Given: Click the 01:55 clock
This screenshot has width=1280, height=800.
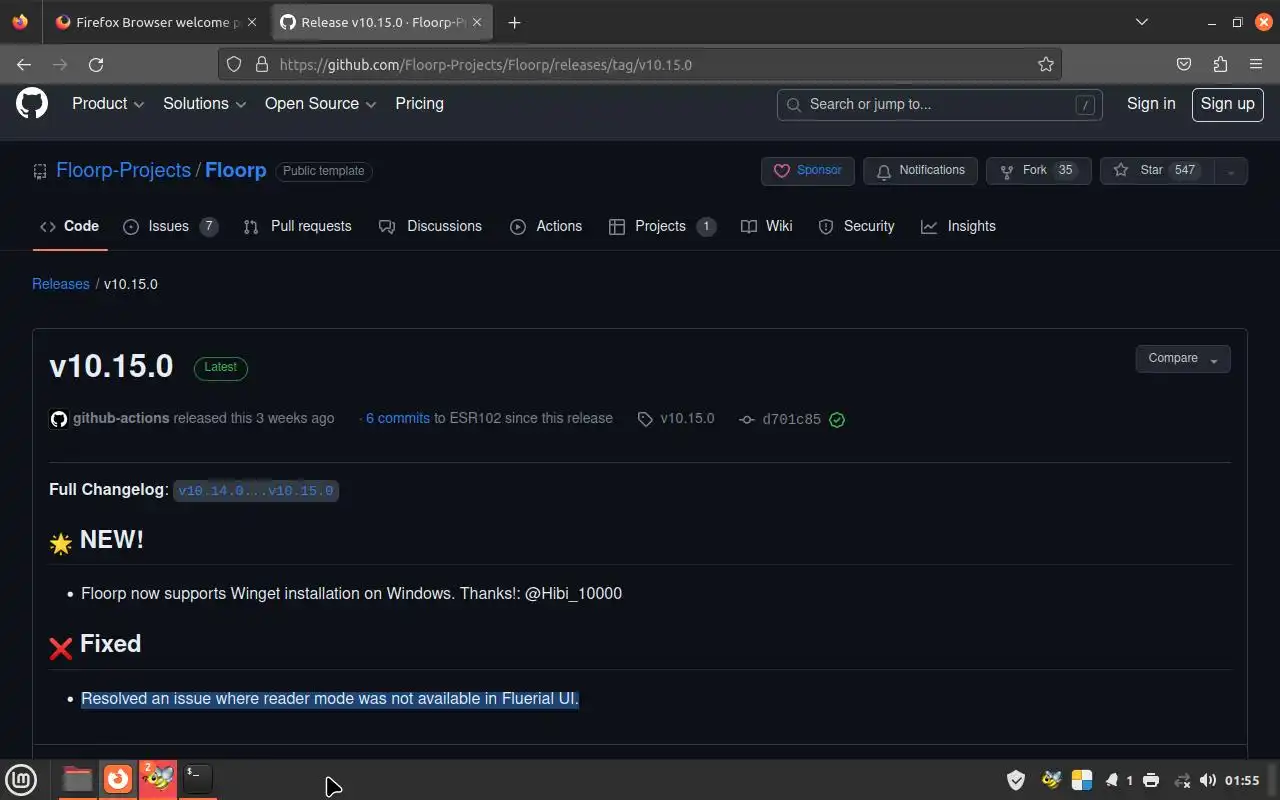Looking at the screenshot, I should tap(1242, 780).
